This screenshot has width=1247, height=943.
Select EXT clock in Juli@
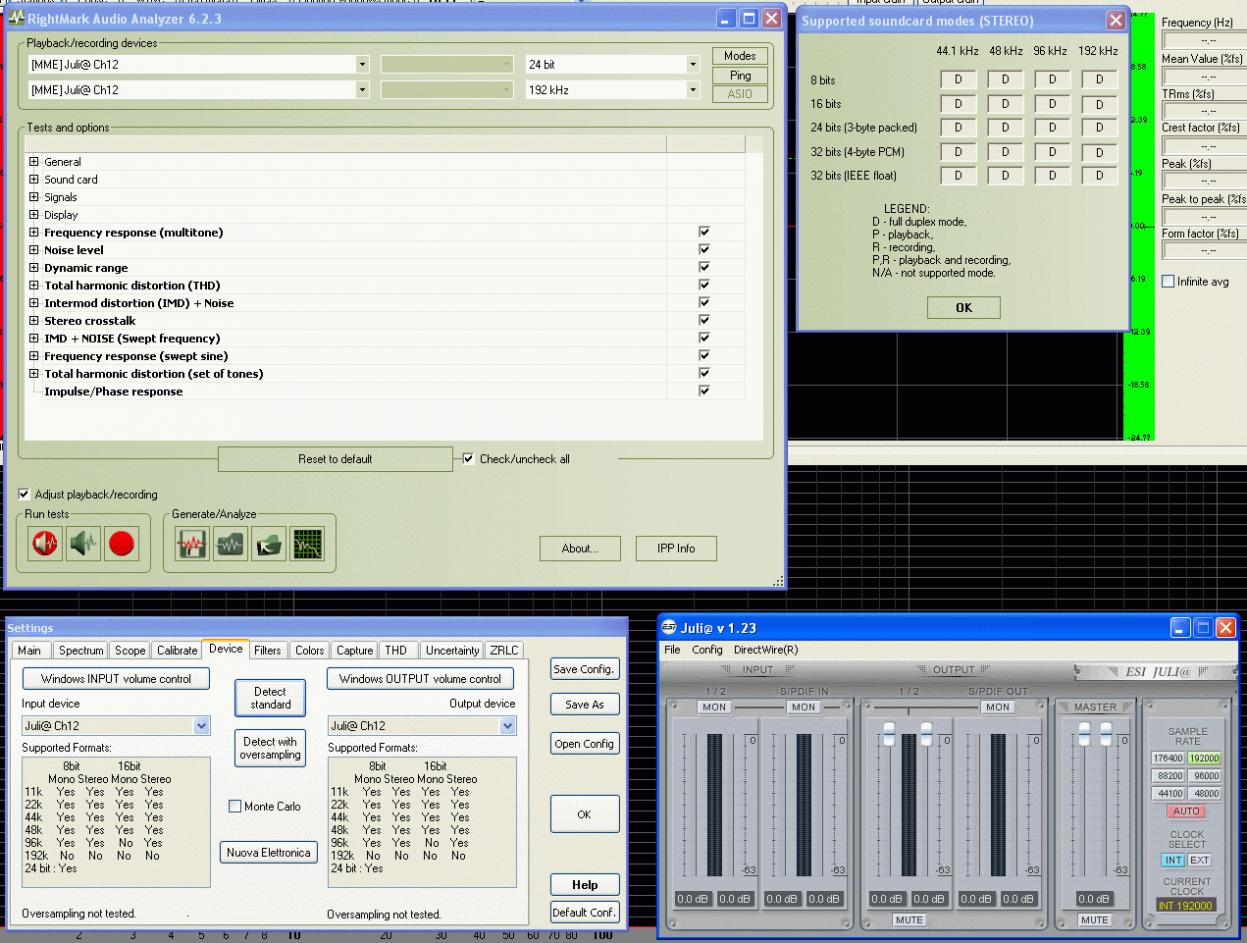(x=1198, y=859)
